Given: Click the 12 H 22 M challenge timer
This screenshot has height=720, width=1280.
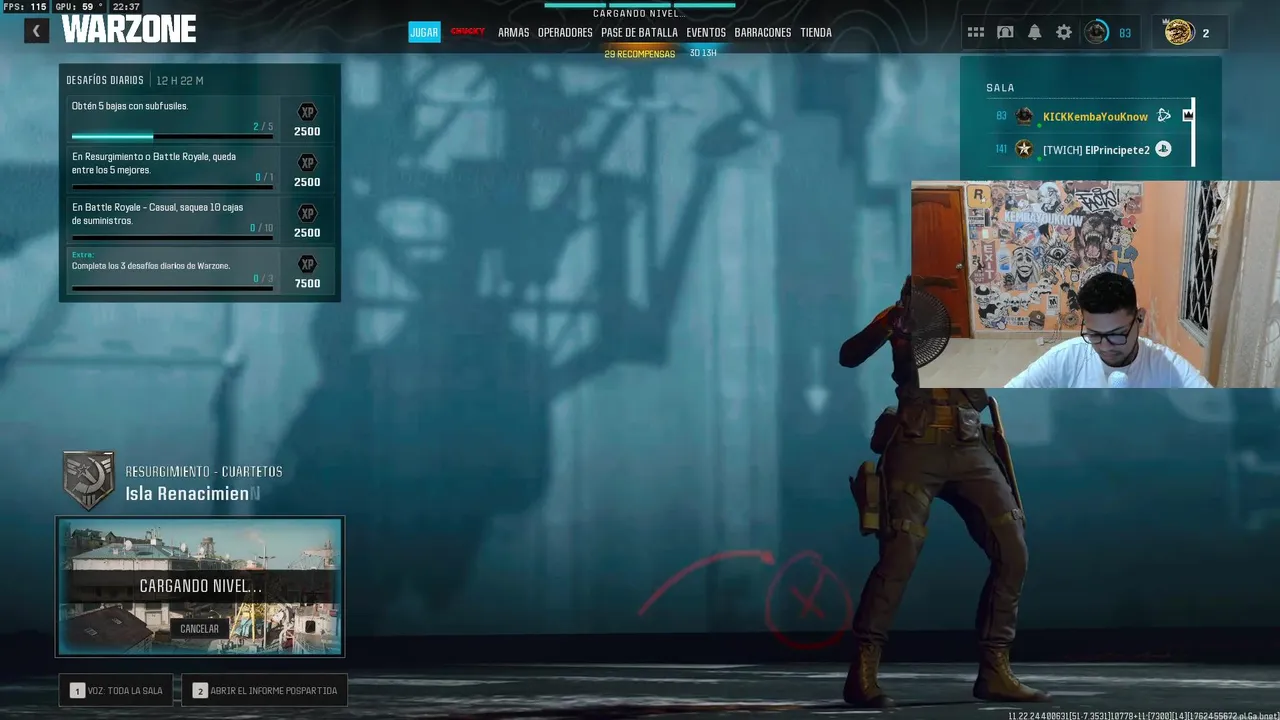Looking at the screenshot, I should pos(180,80).
